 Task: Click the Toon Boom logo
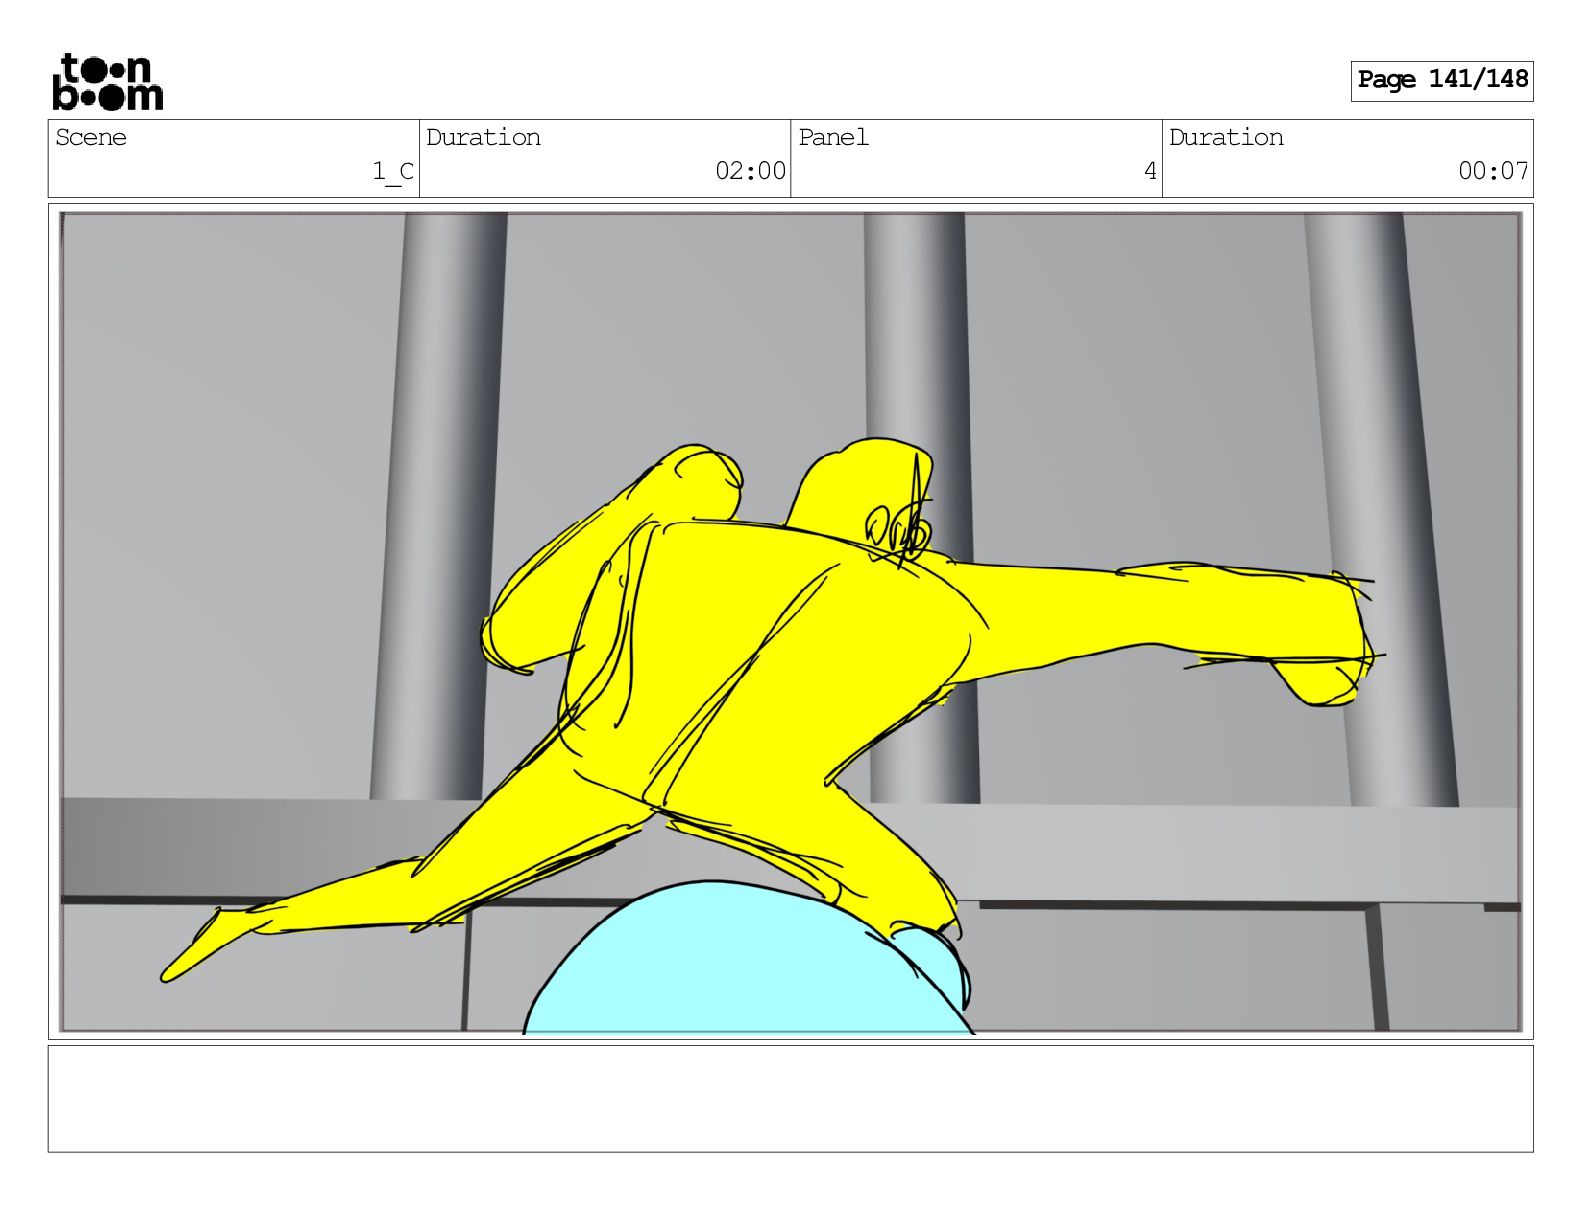click(x=107, y=82)
